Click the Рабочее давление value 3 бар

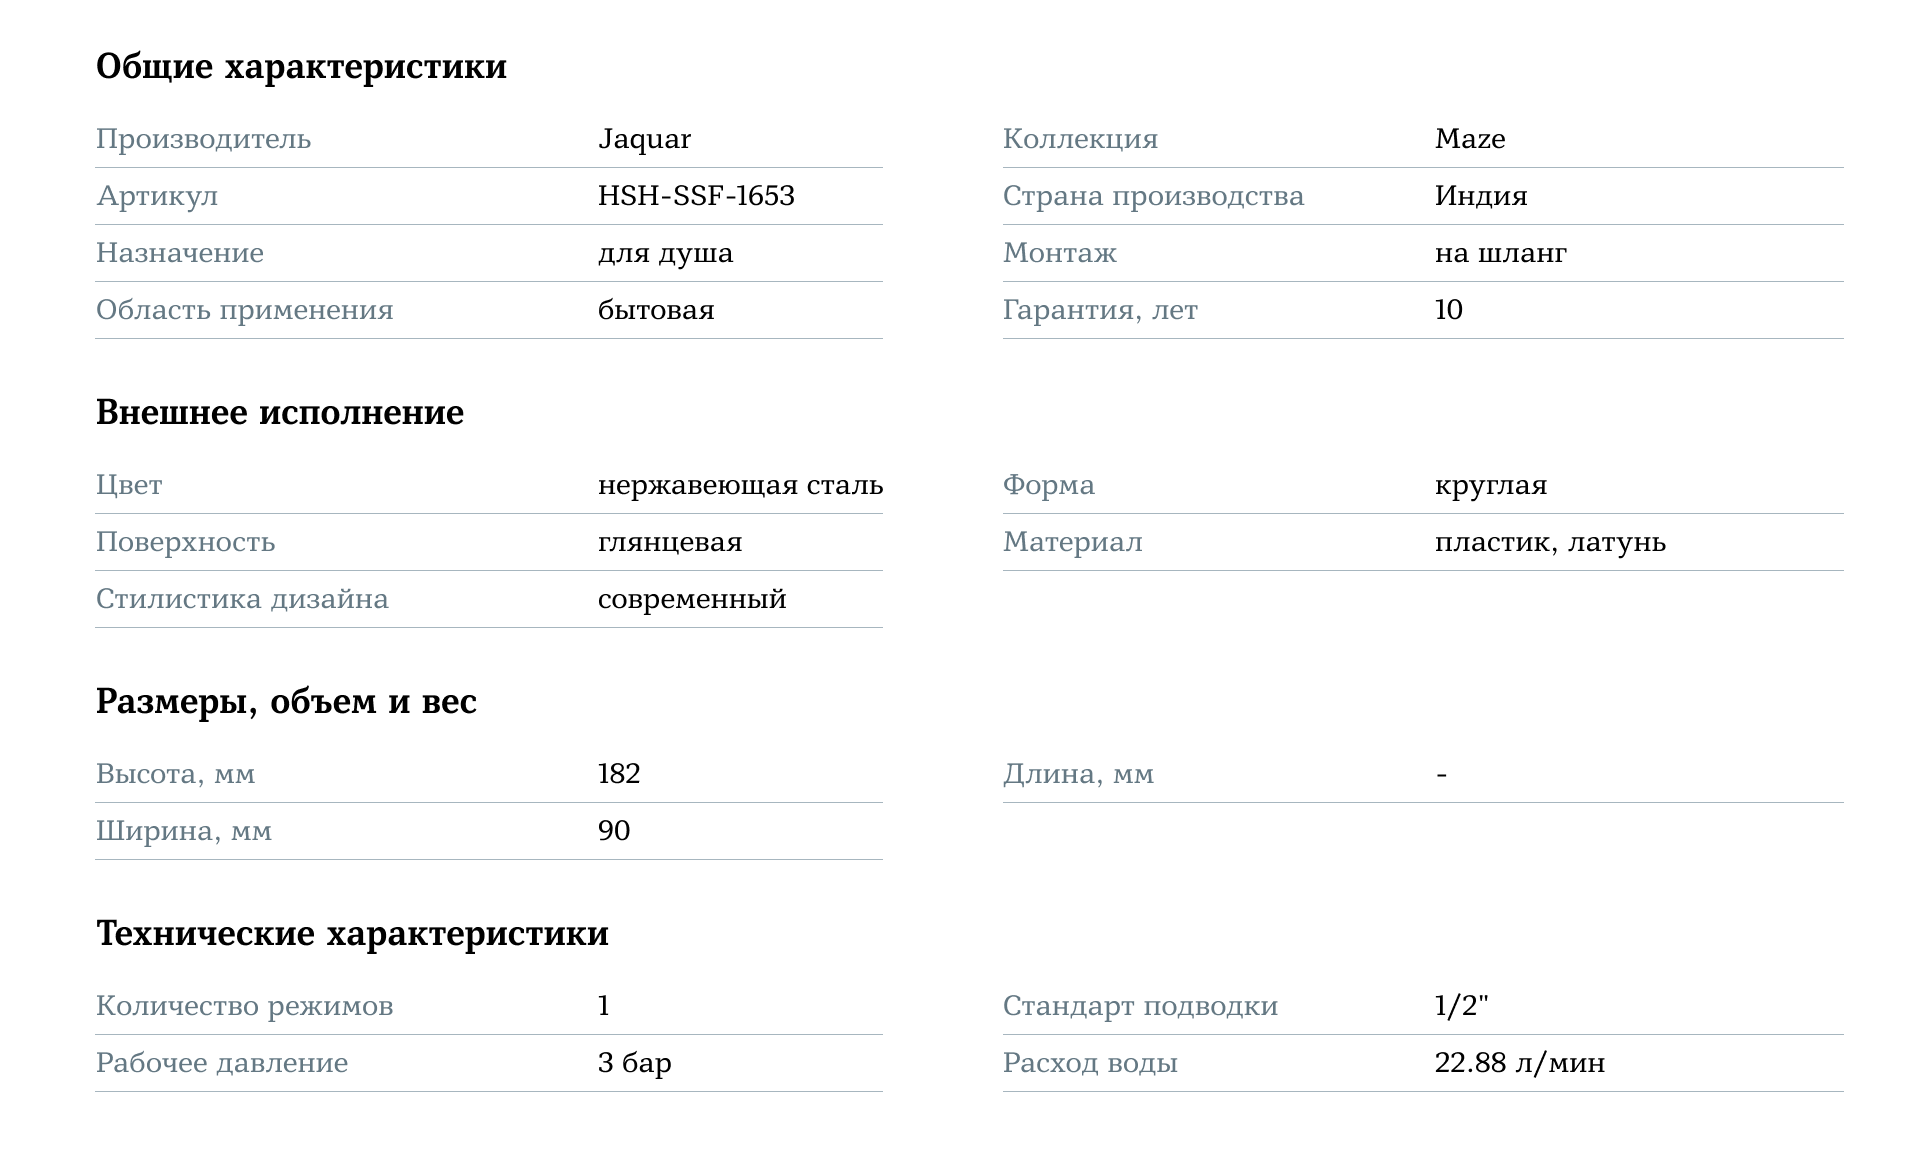(635, 1063)
